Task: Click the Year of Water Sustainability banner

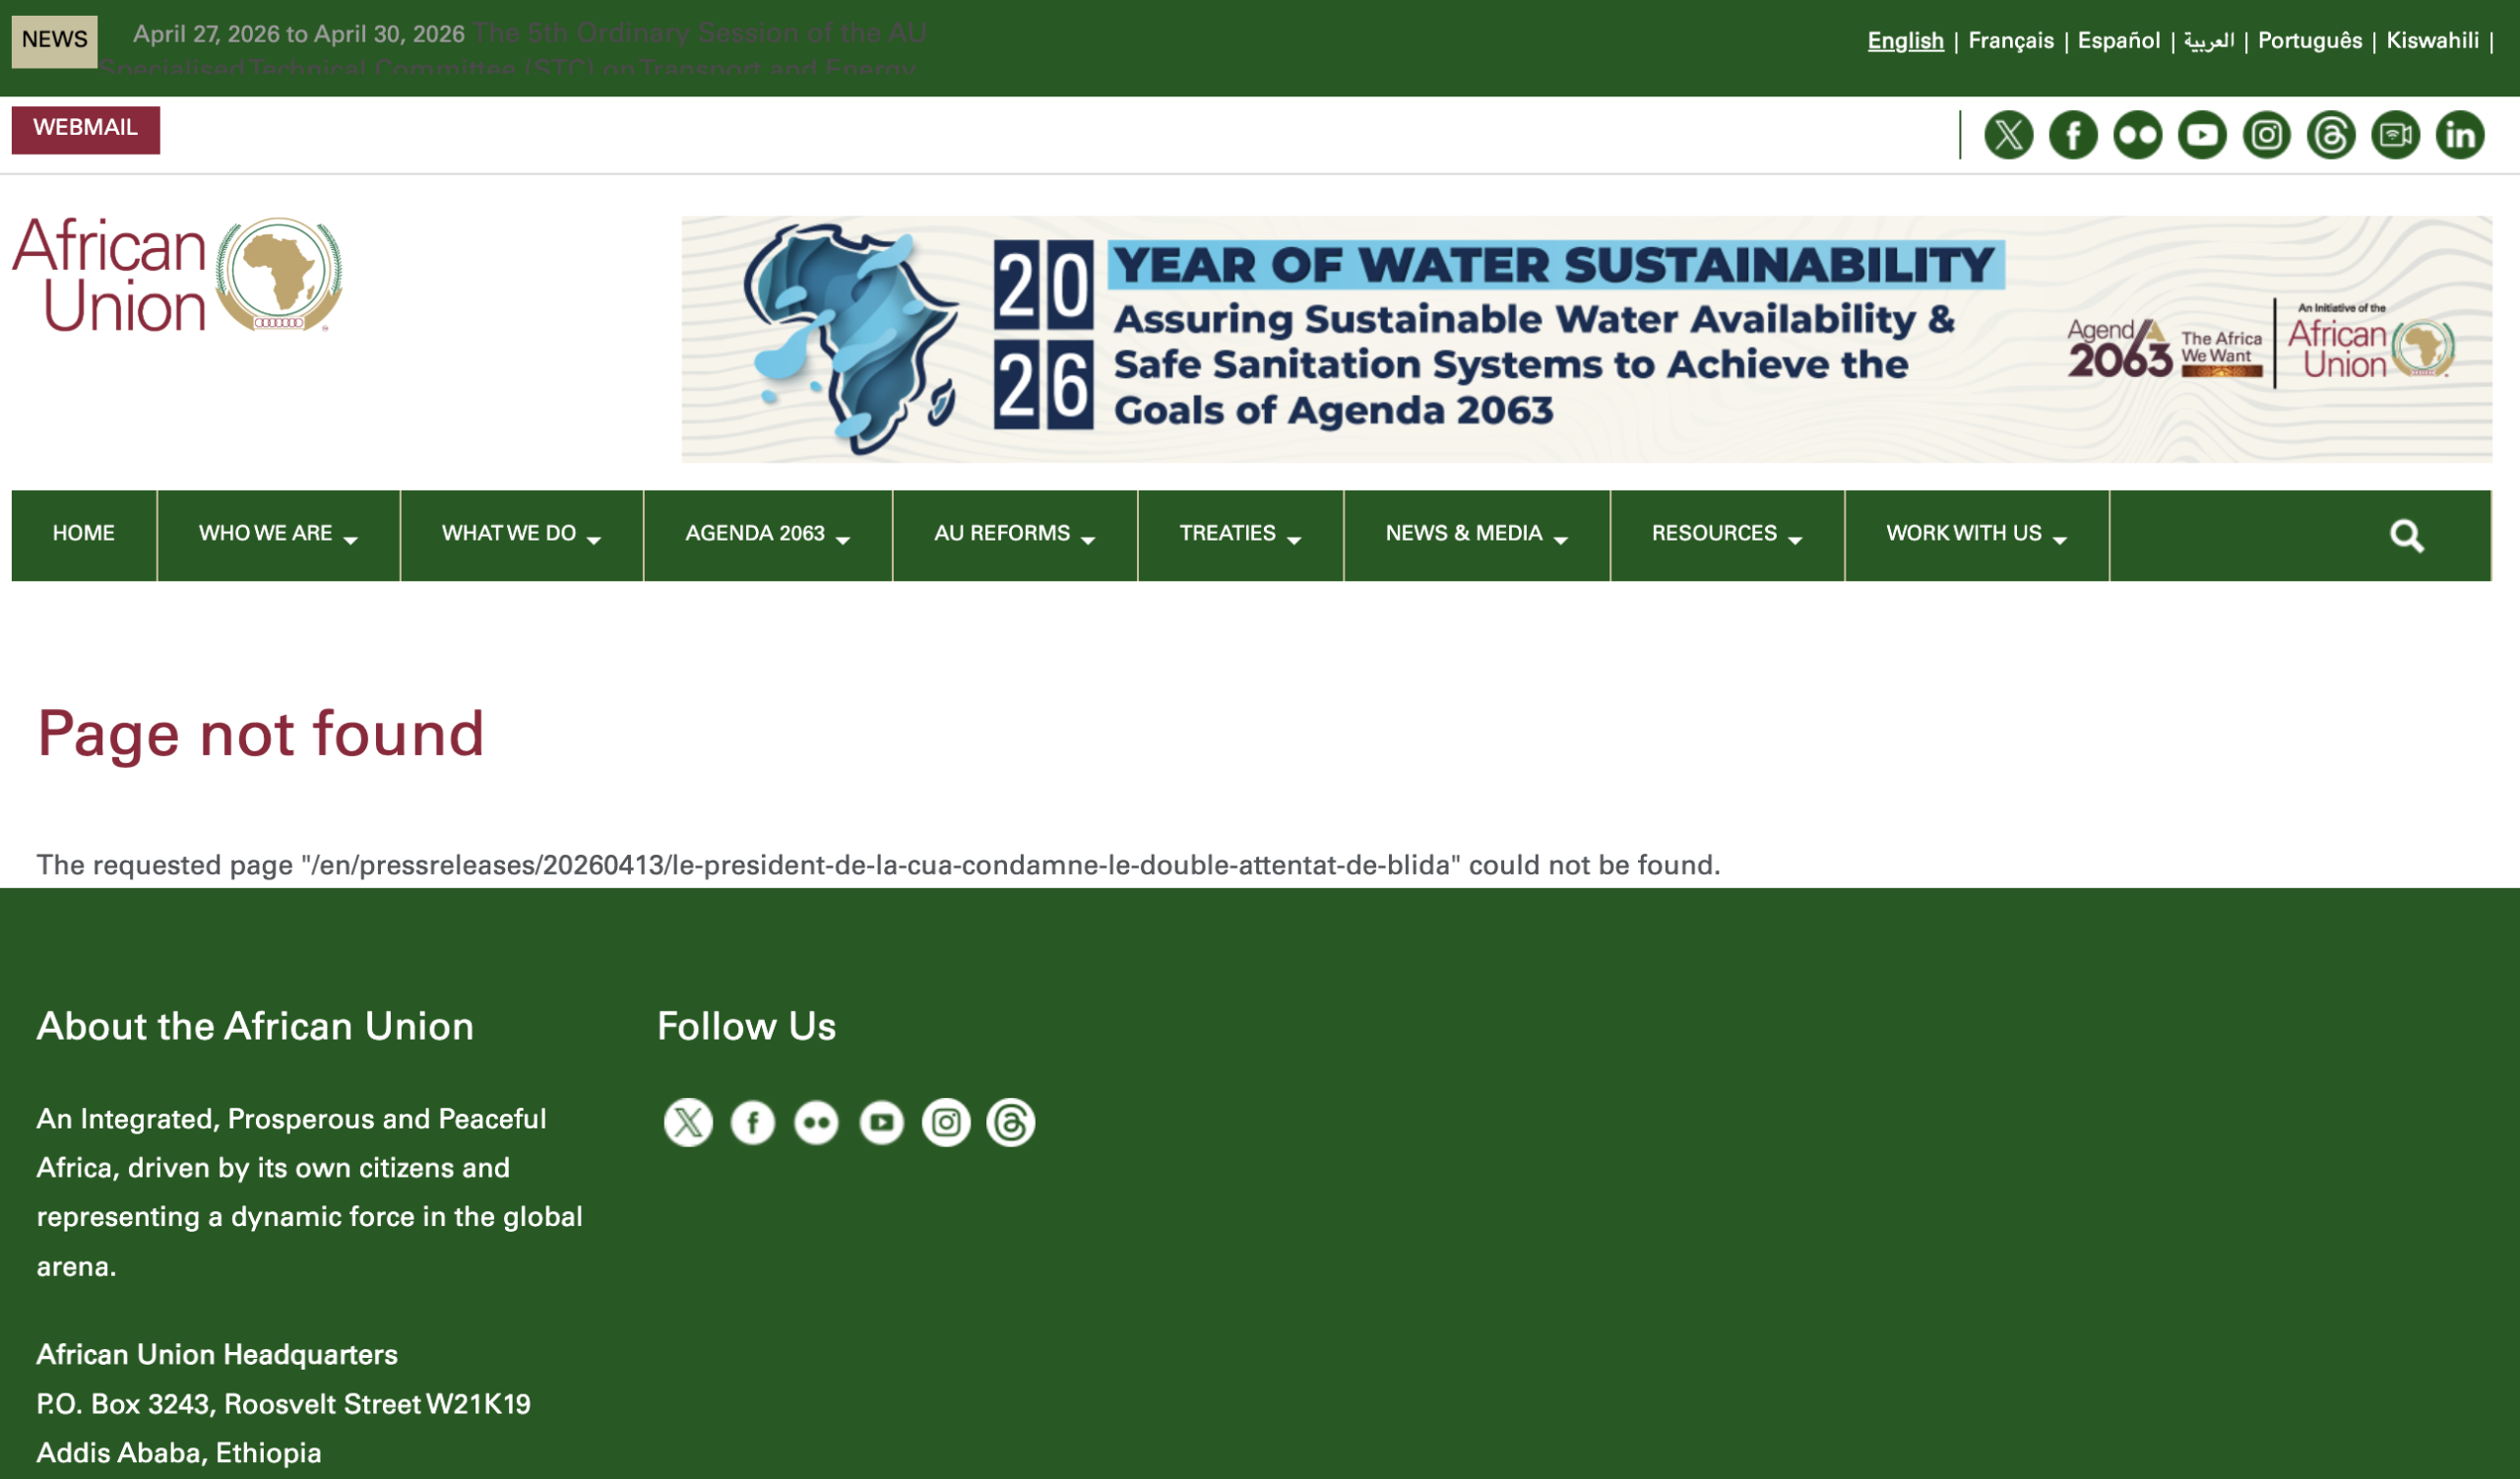Action: (1585, 339)
